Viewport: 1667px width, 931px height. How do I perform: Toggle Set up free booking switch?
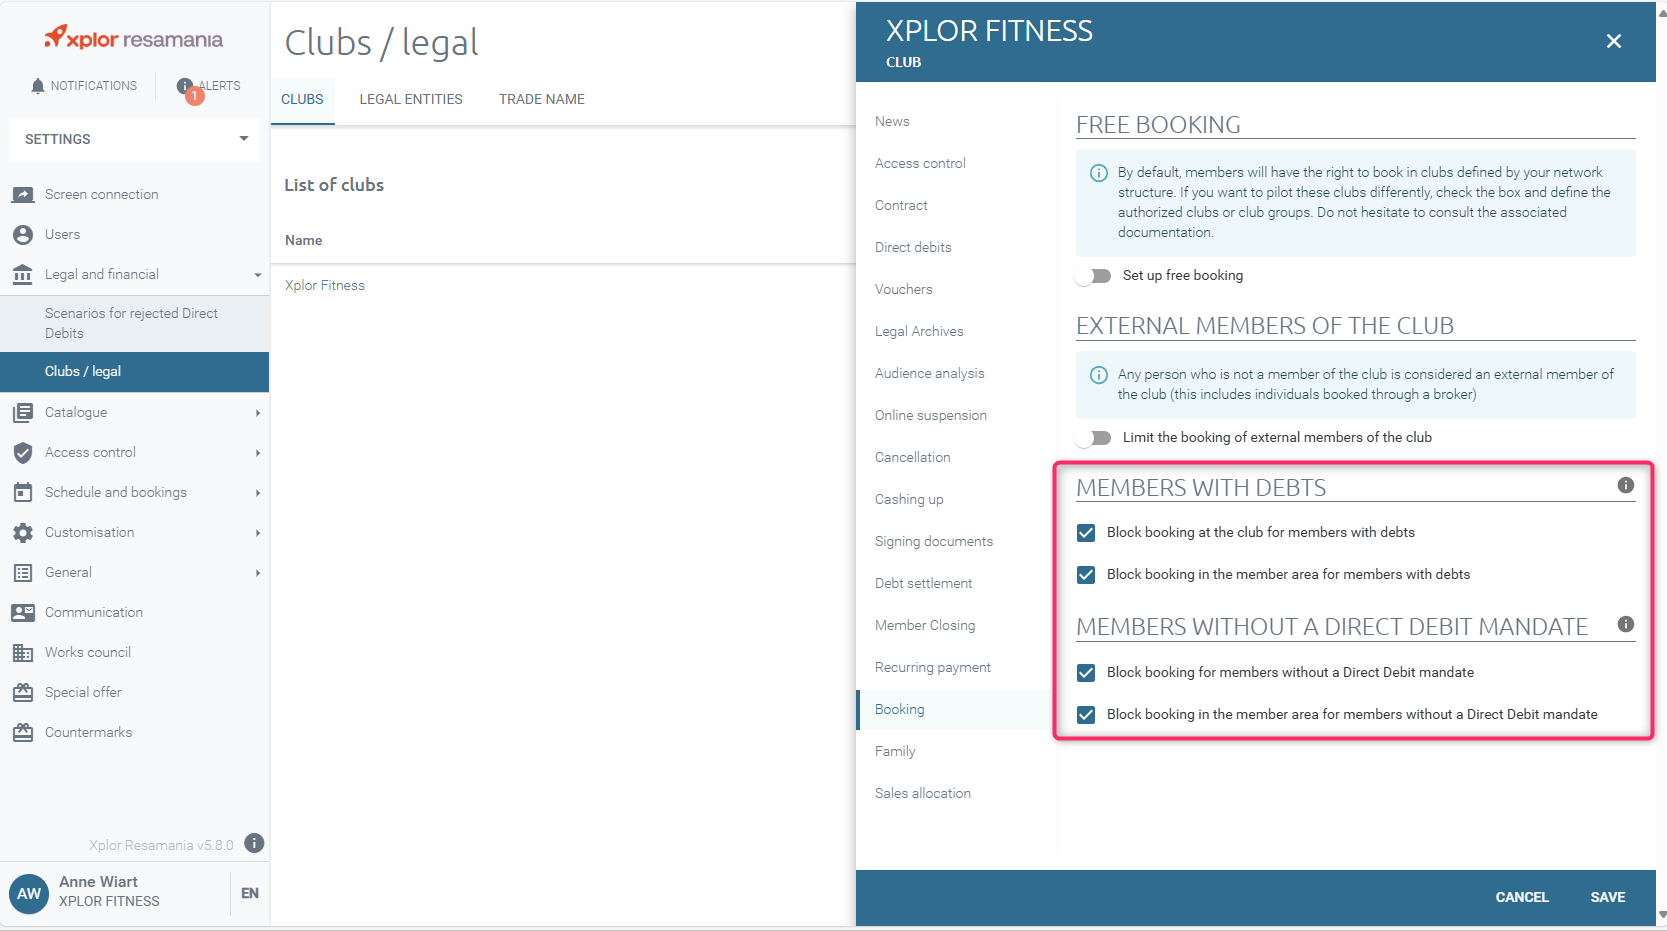pyautogui.click(x=1094, y=276)
